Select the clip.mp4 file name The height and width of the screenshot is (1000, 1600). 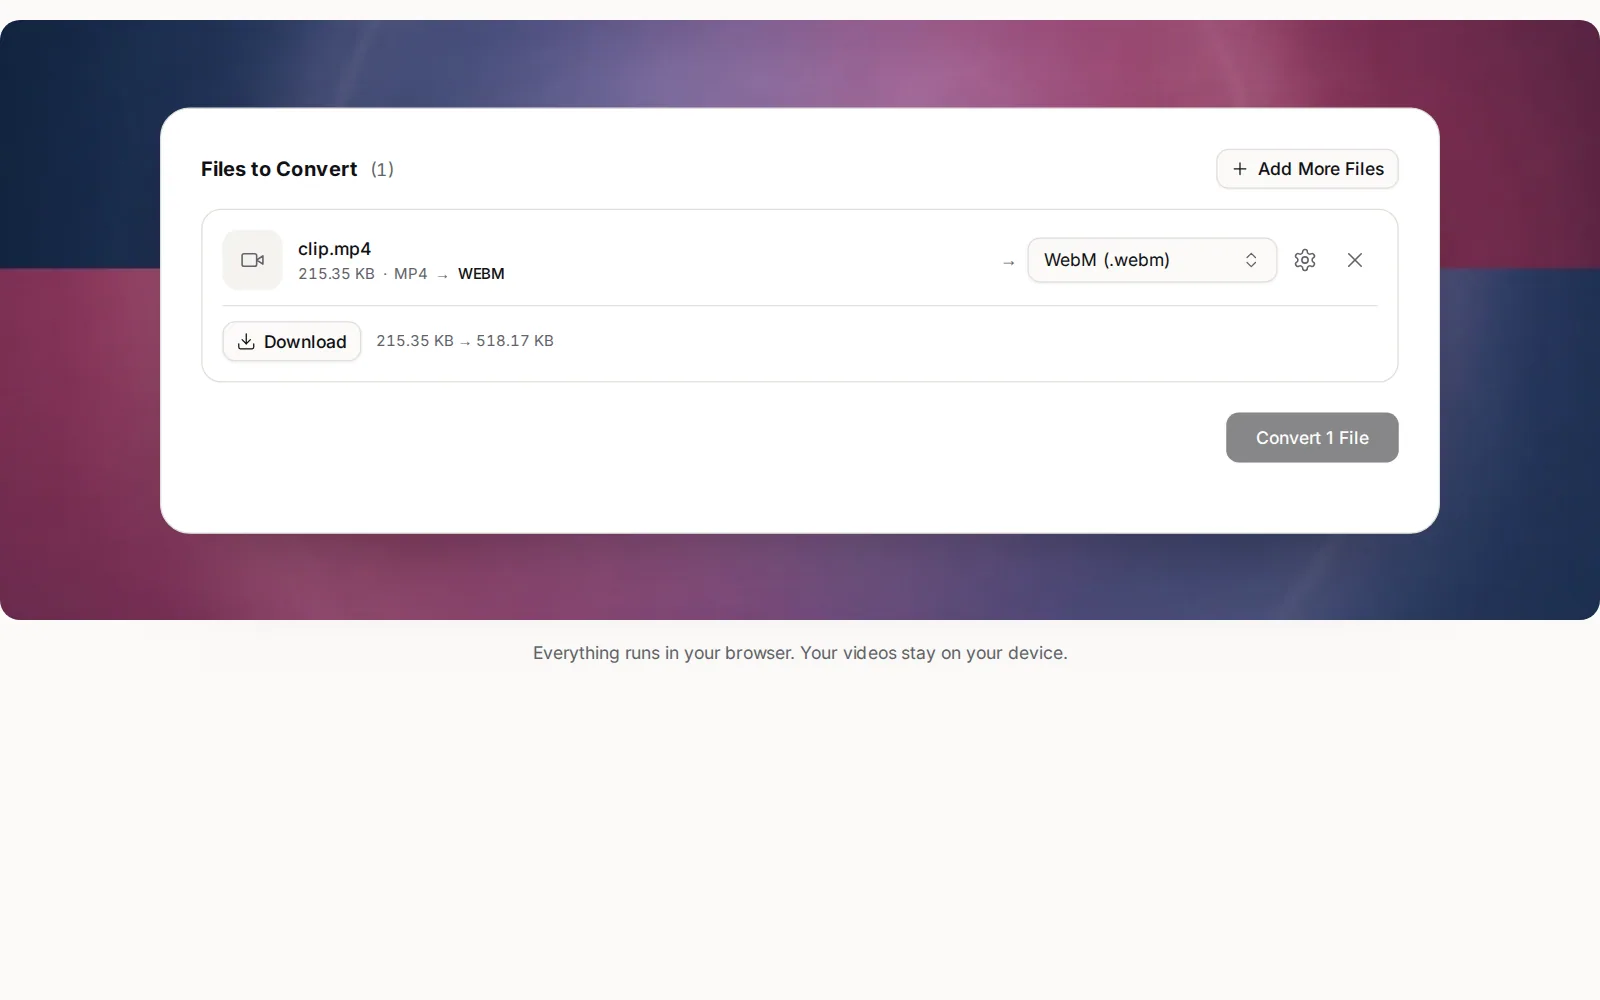tap(334, 249)
